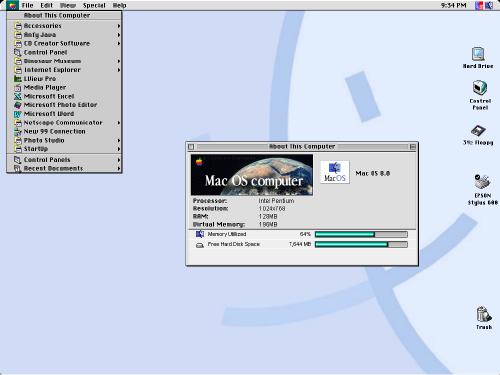The height and width of the screenshot is (375, 500).
Task: Click the New 99 Connection icon
Action: pyautogui.click(x=18, y=132)
